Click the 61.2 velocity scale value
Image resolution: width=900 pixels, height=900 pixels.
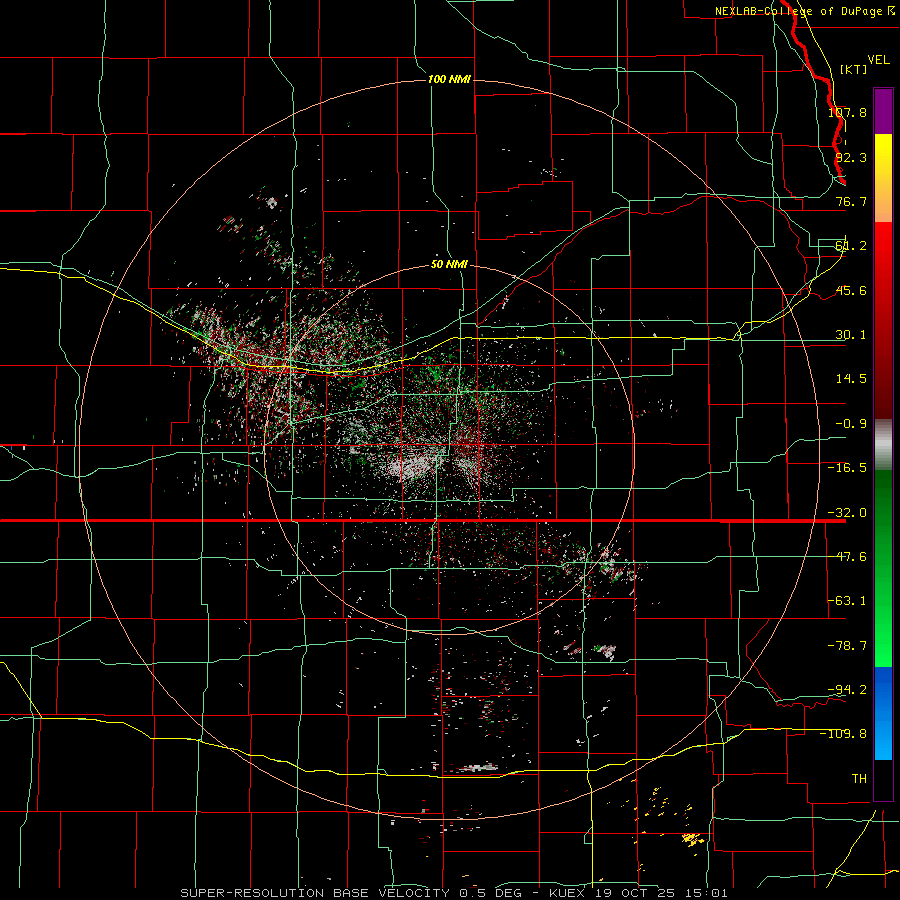(x=851, y=246)
